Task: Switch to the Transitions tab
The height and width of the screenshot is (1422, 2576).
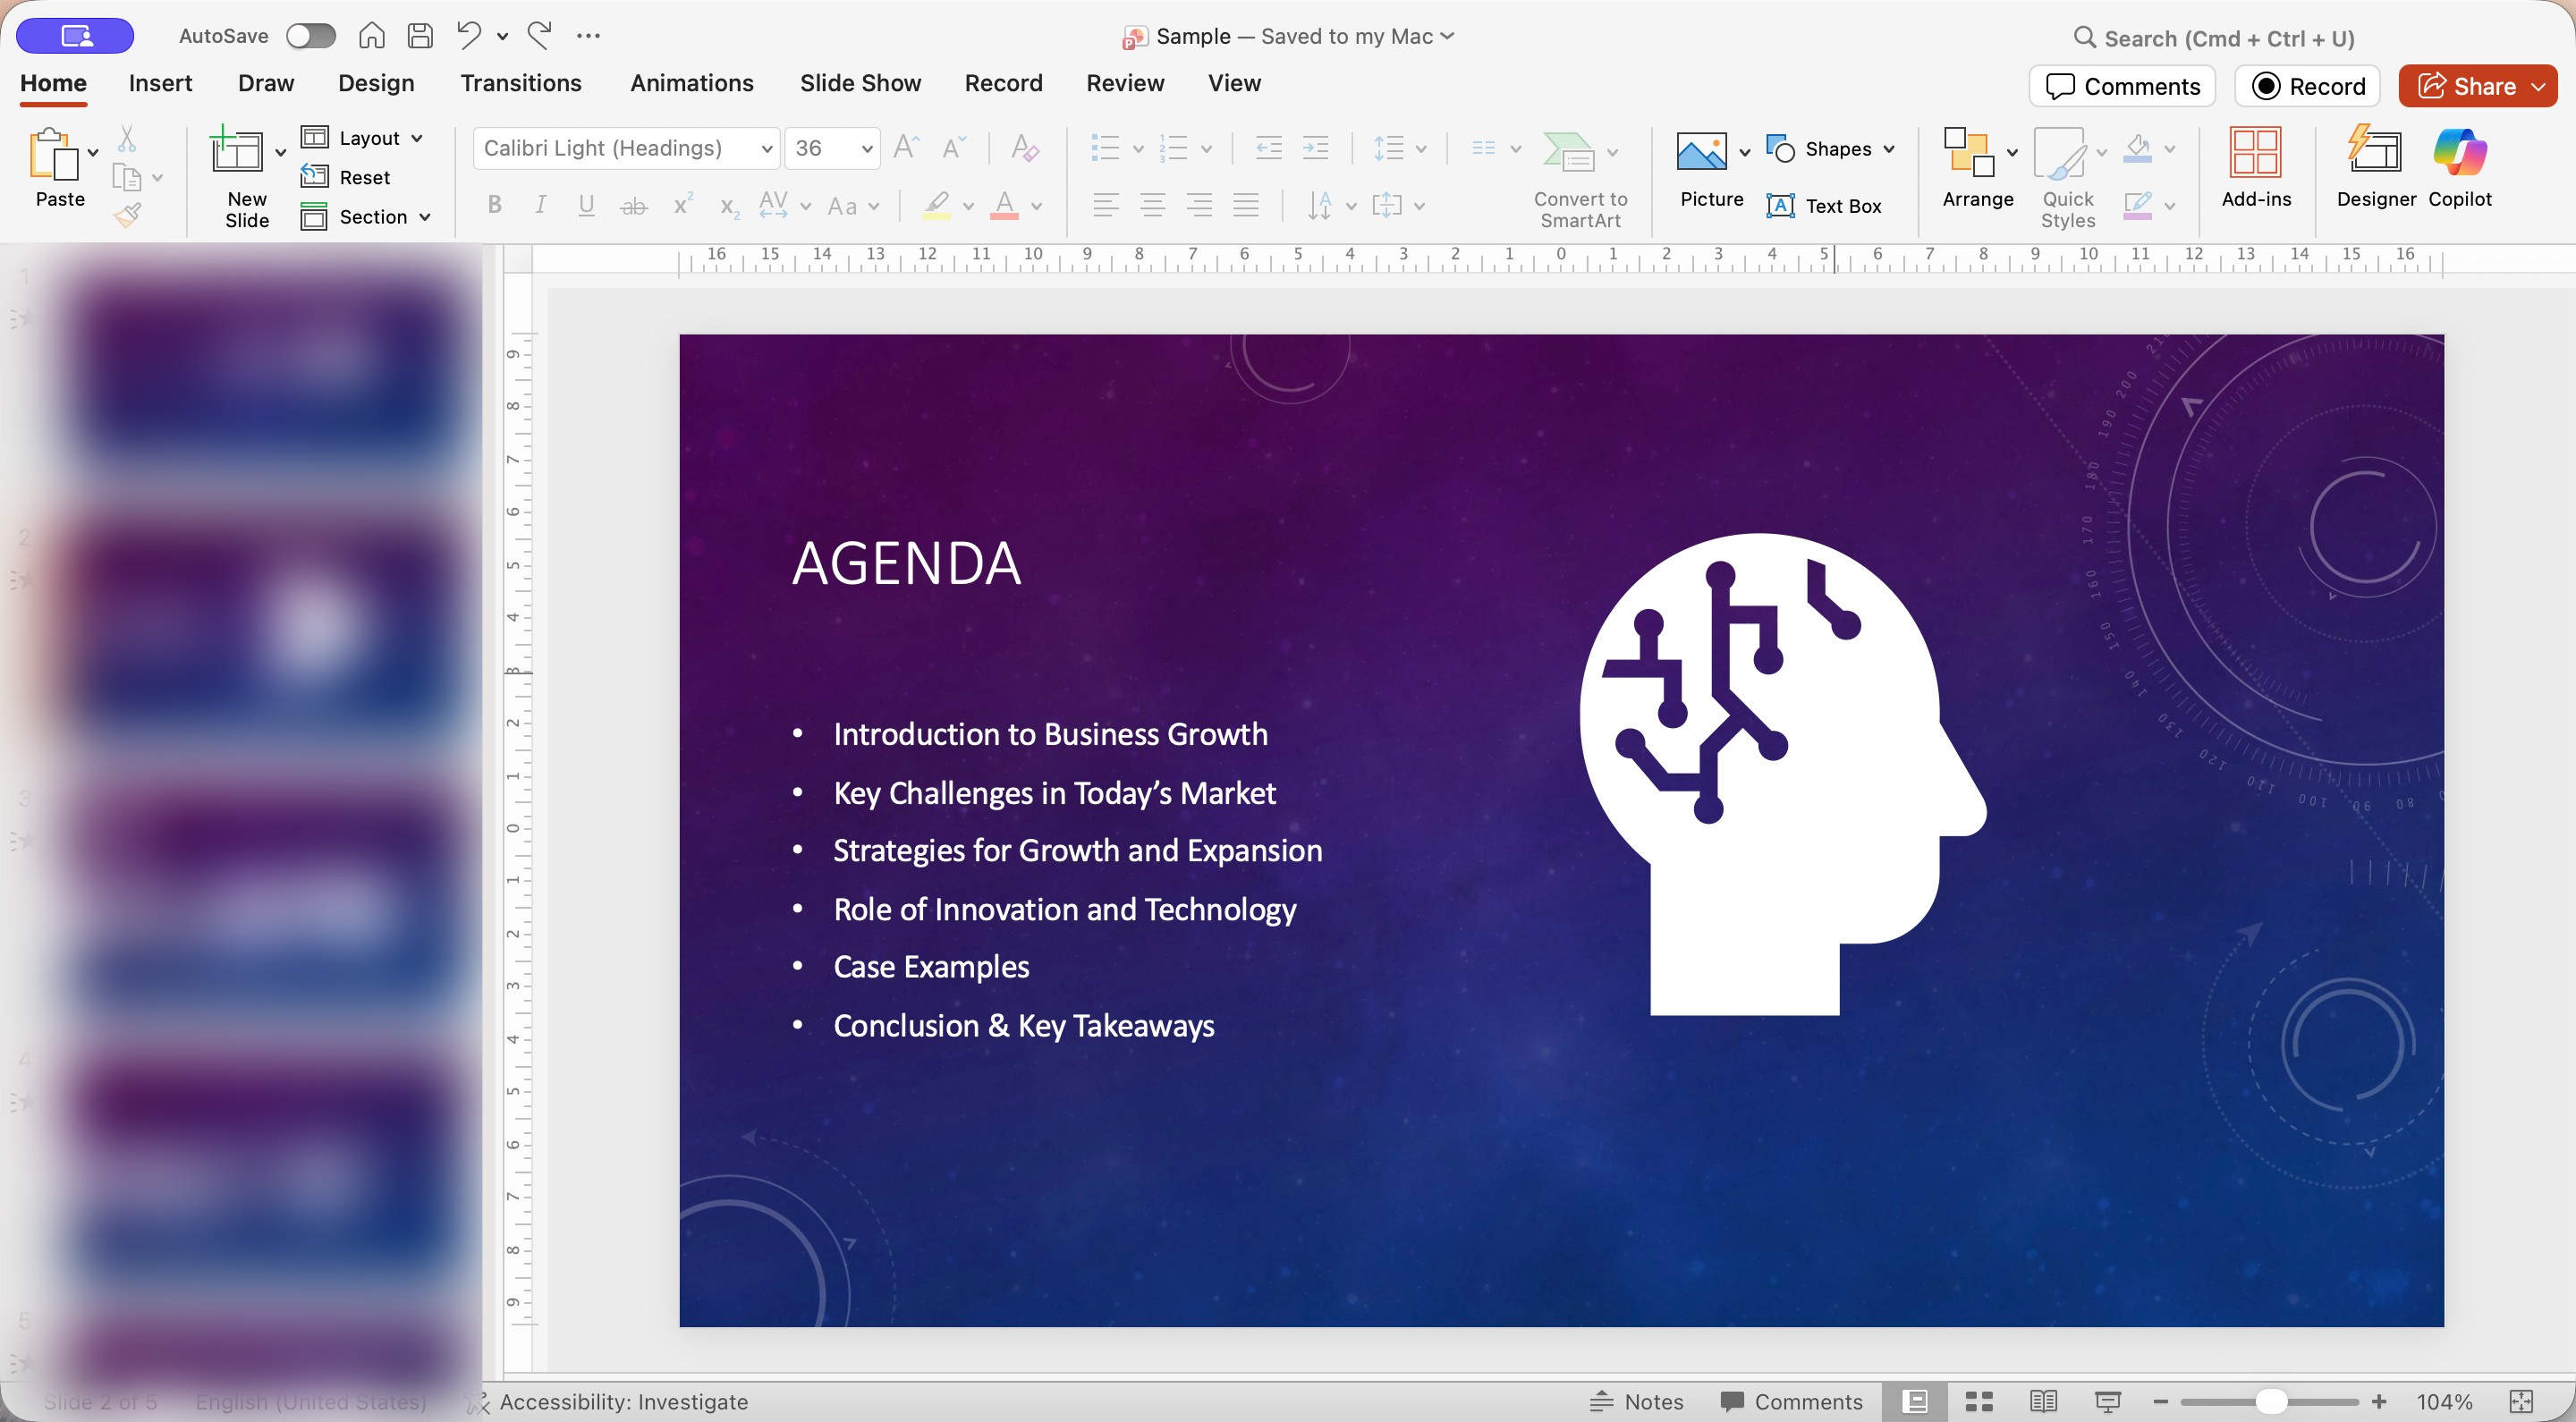Action: click(x=520, y=83)
